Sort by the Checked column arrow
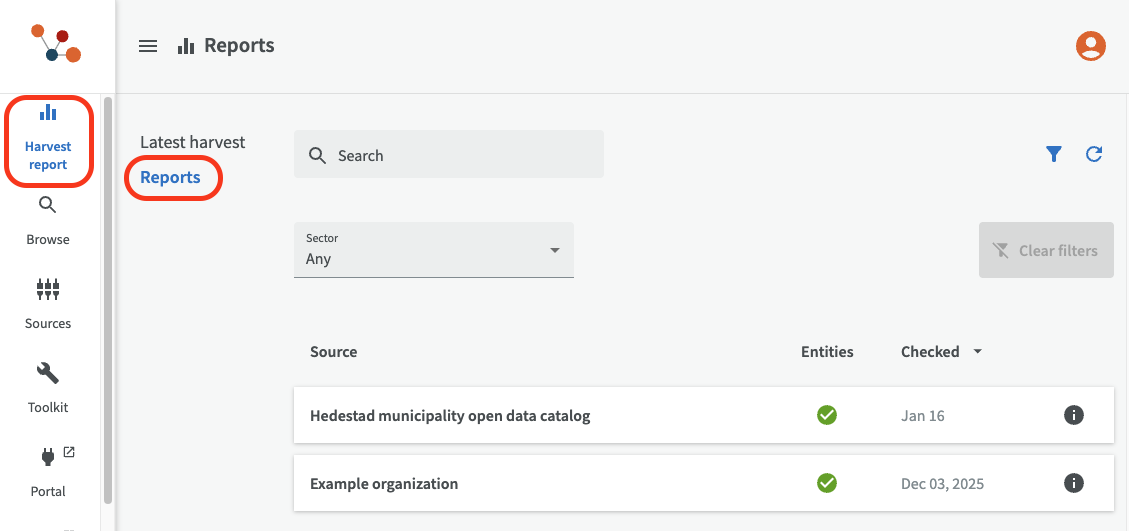 pos(977,352)
